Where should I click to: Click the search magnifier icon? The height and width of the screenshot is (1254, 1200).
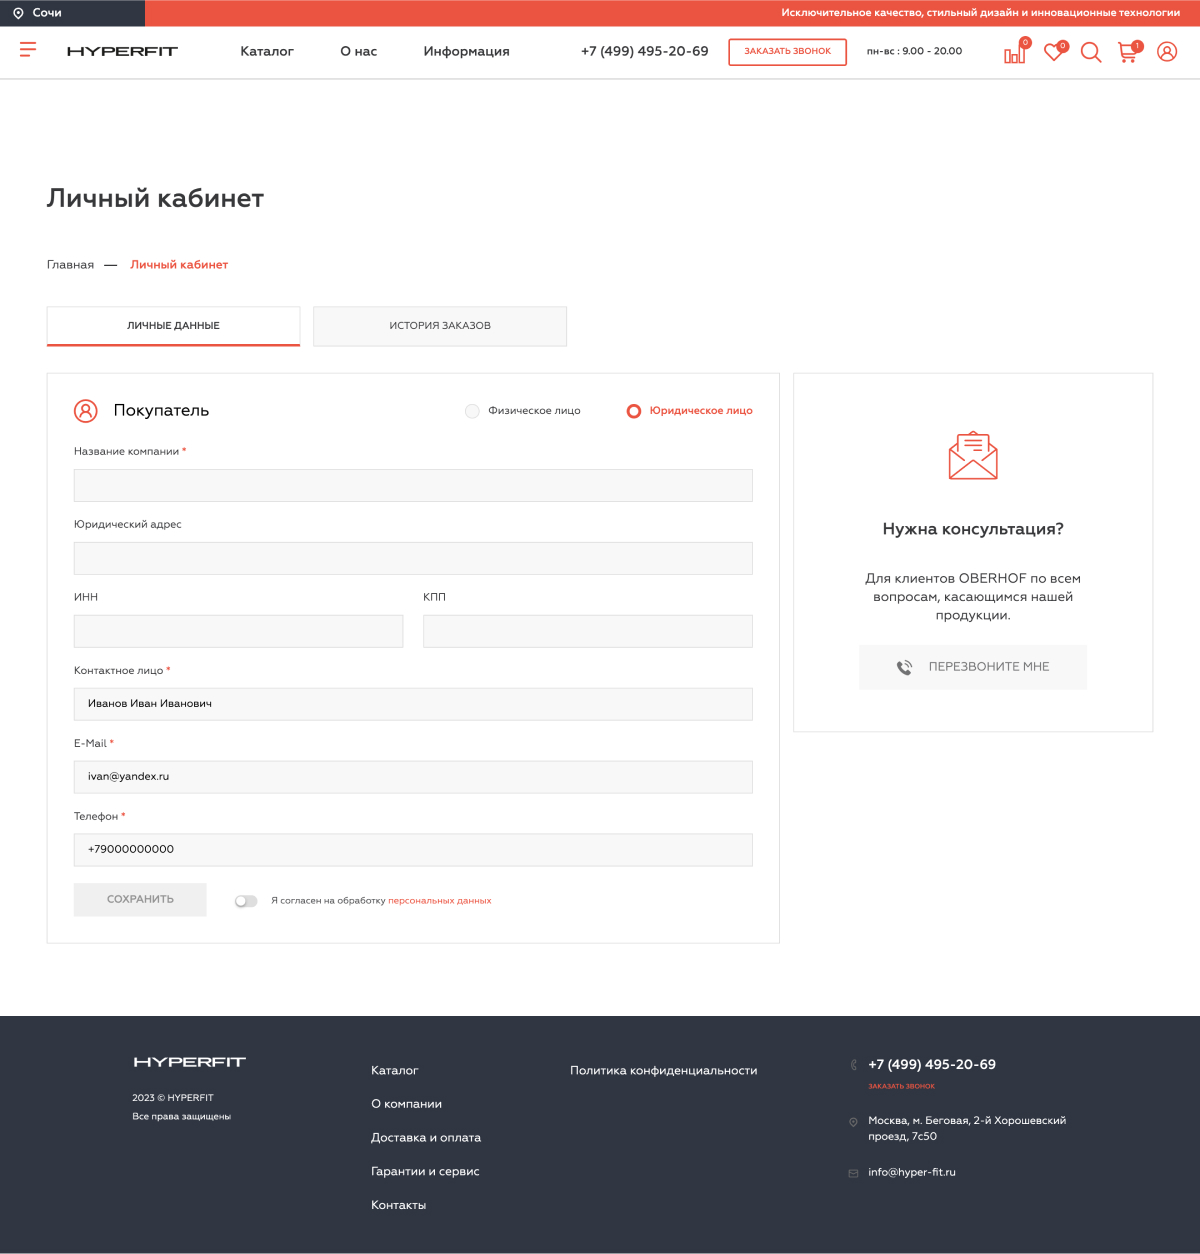[1091, 52]
